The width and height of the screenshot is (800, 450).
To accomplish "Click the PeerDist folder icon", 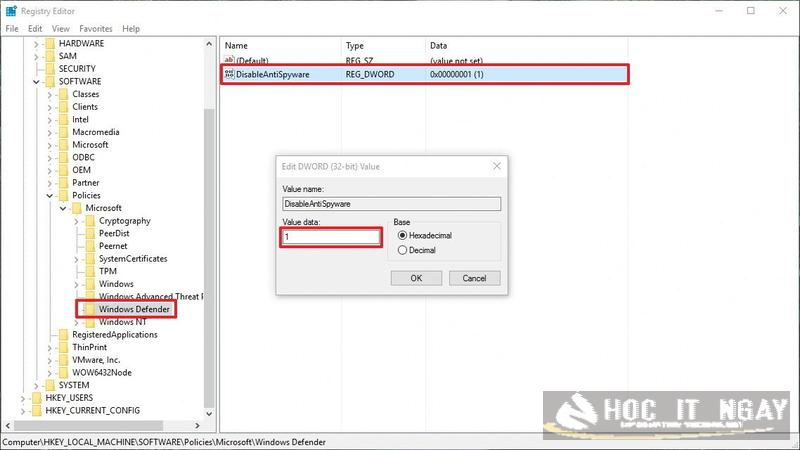I will coord(90,234).
